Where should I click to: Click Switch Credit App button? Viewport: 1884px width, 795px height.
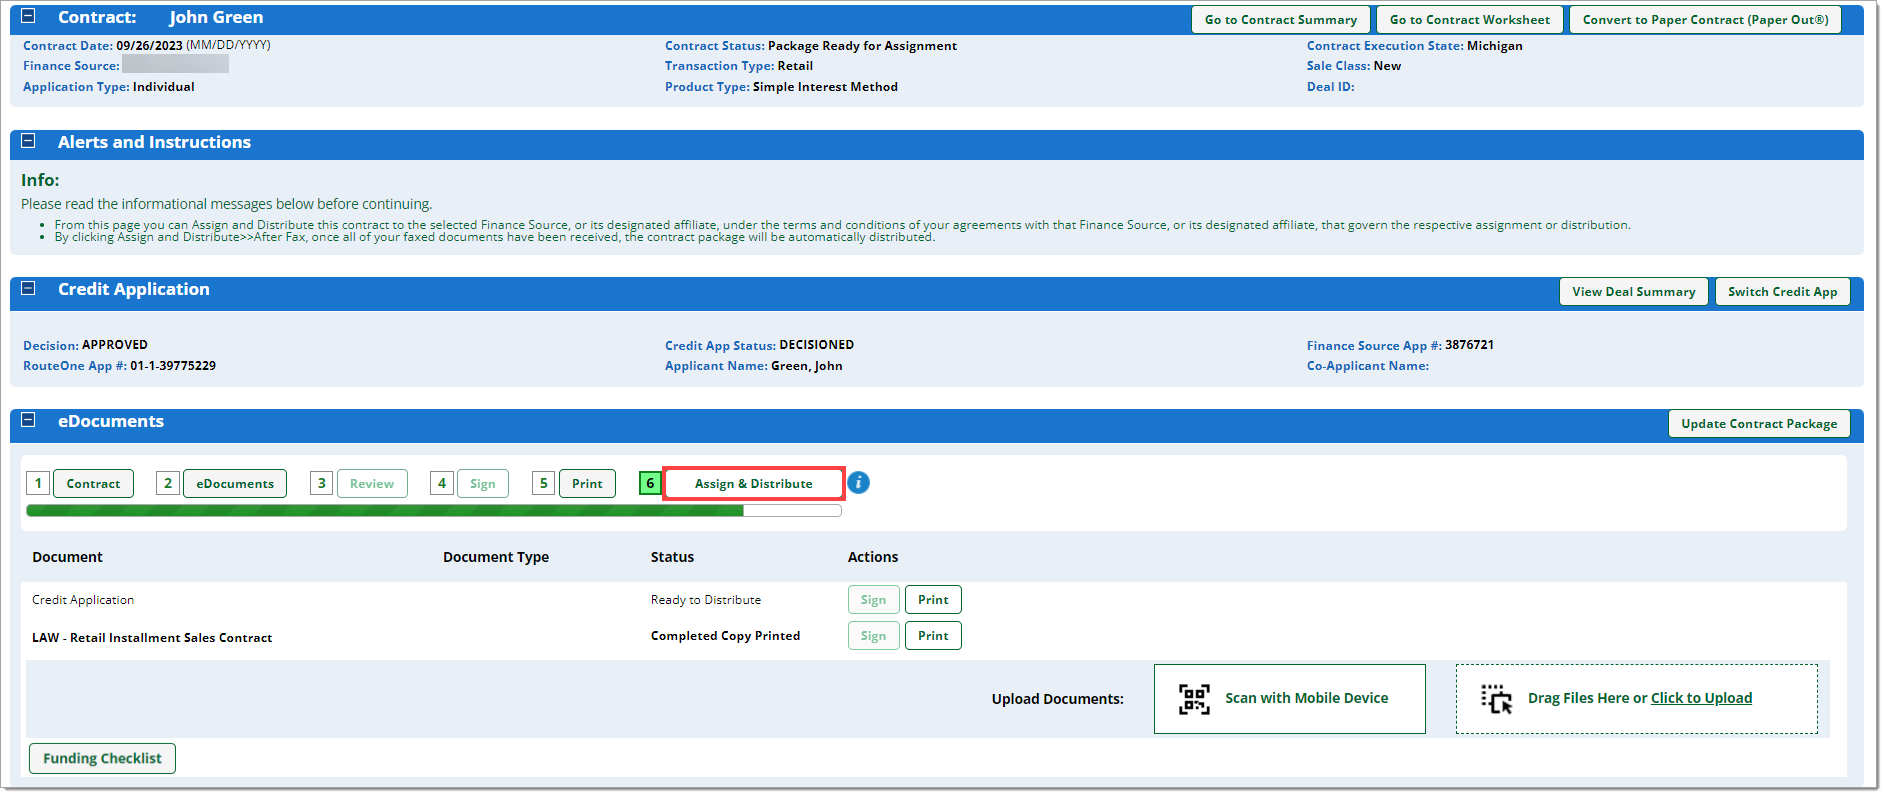click(x=1782, y=292)
